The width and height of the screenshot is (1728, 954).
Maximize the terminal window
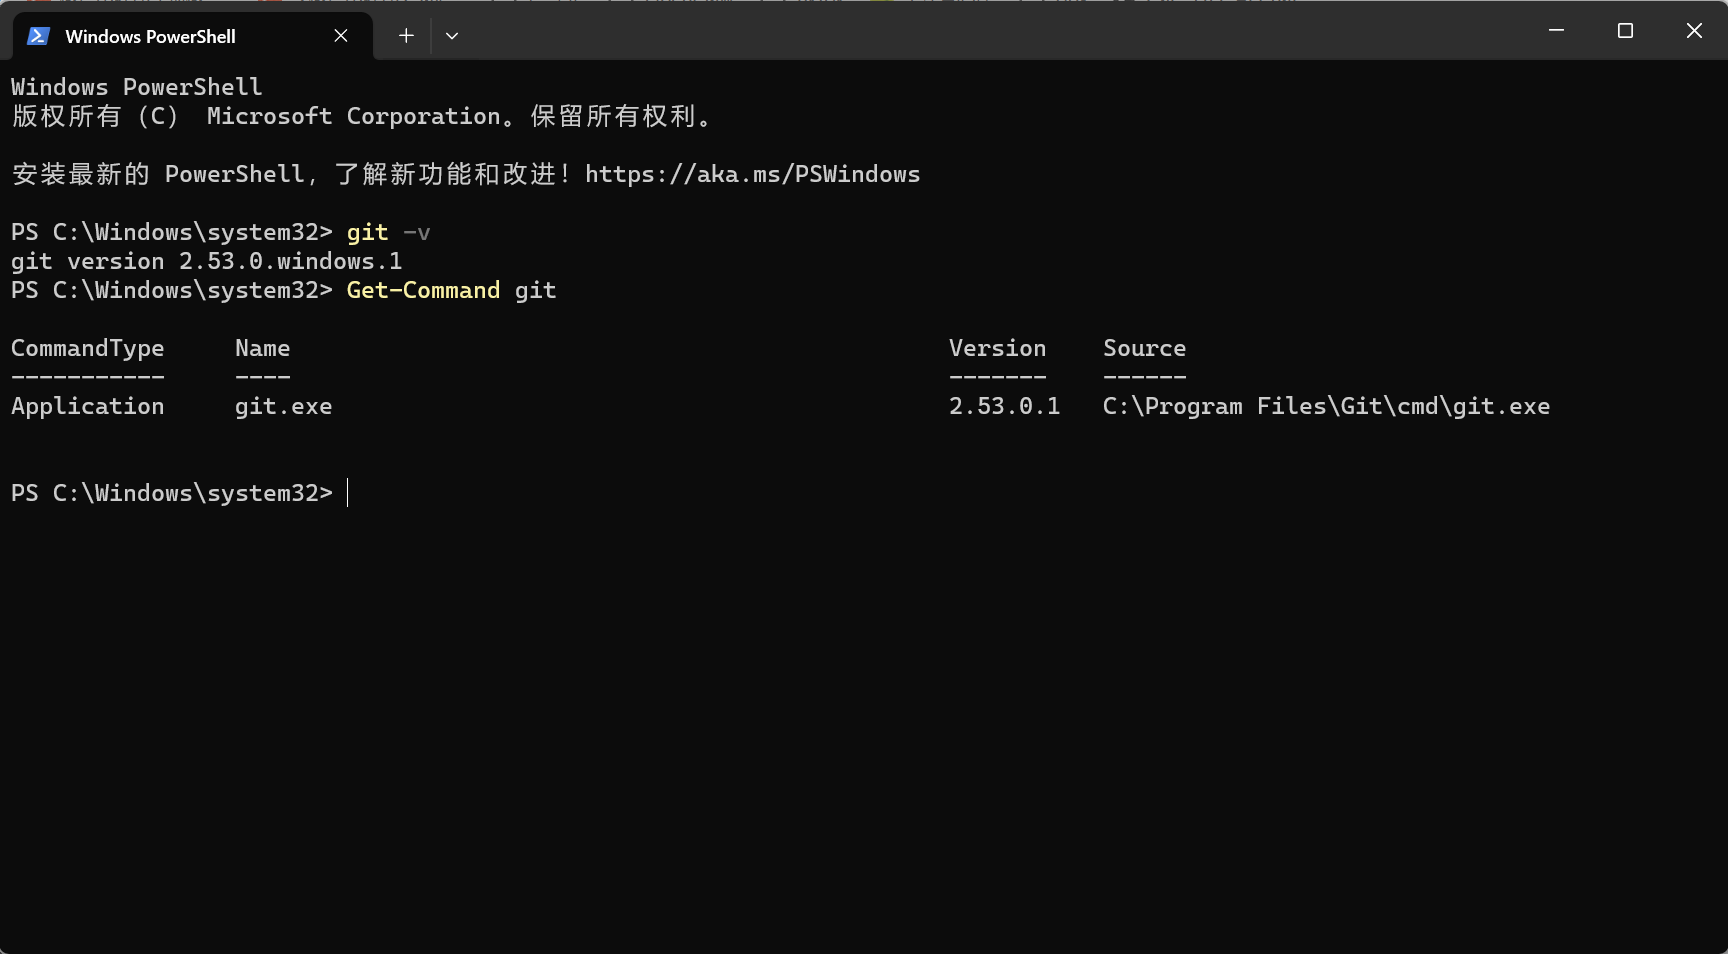pos(1625,31)
